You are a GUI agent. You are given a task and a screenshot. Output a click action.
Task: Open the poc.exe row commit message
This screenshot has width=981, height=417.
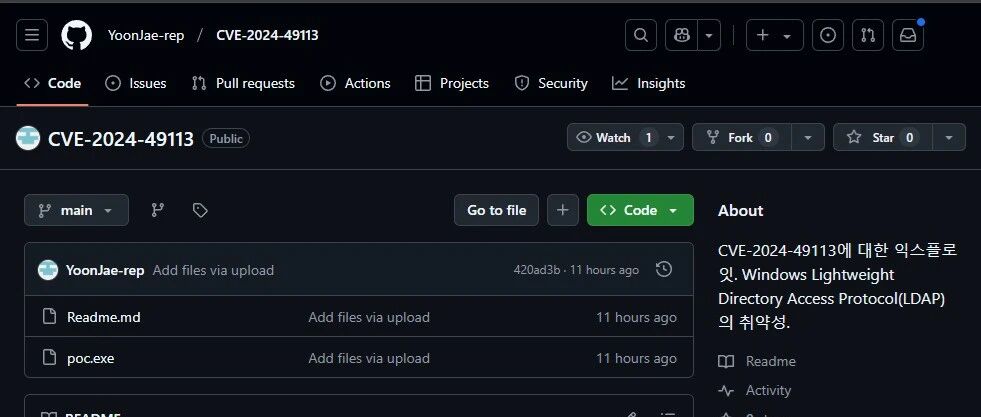click(369, 358)
